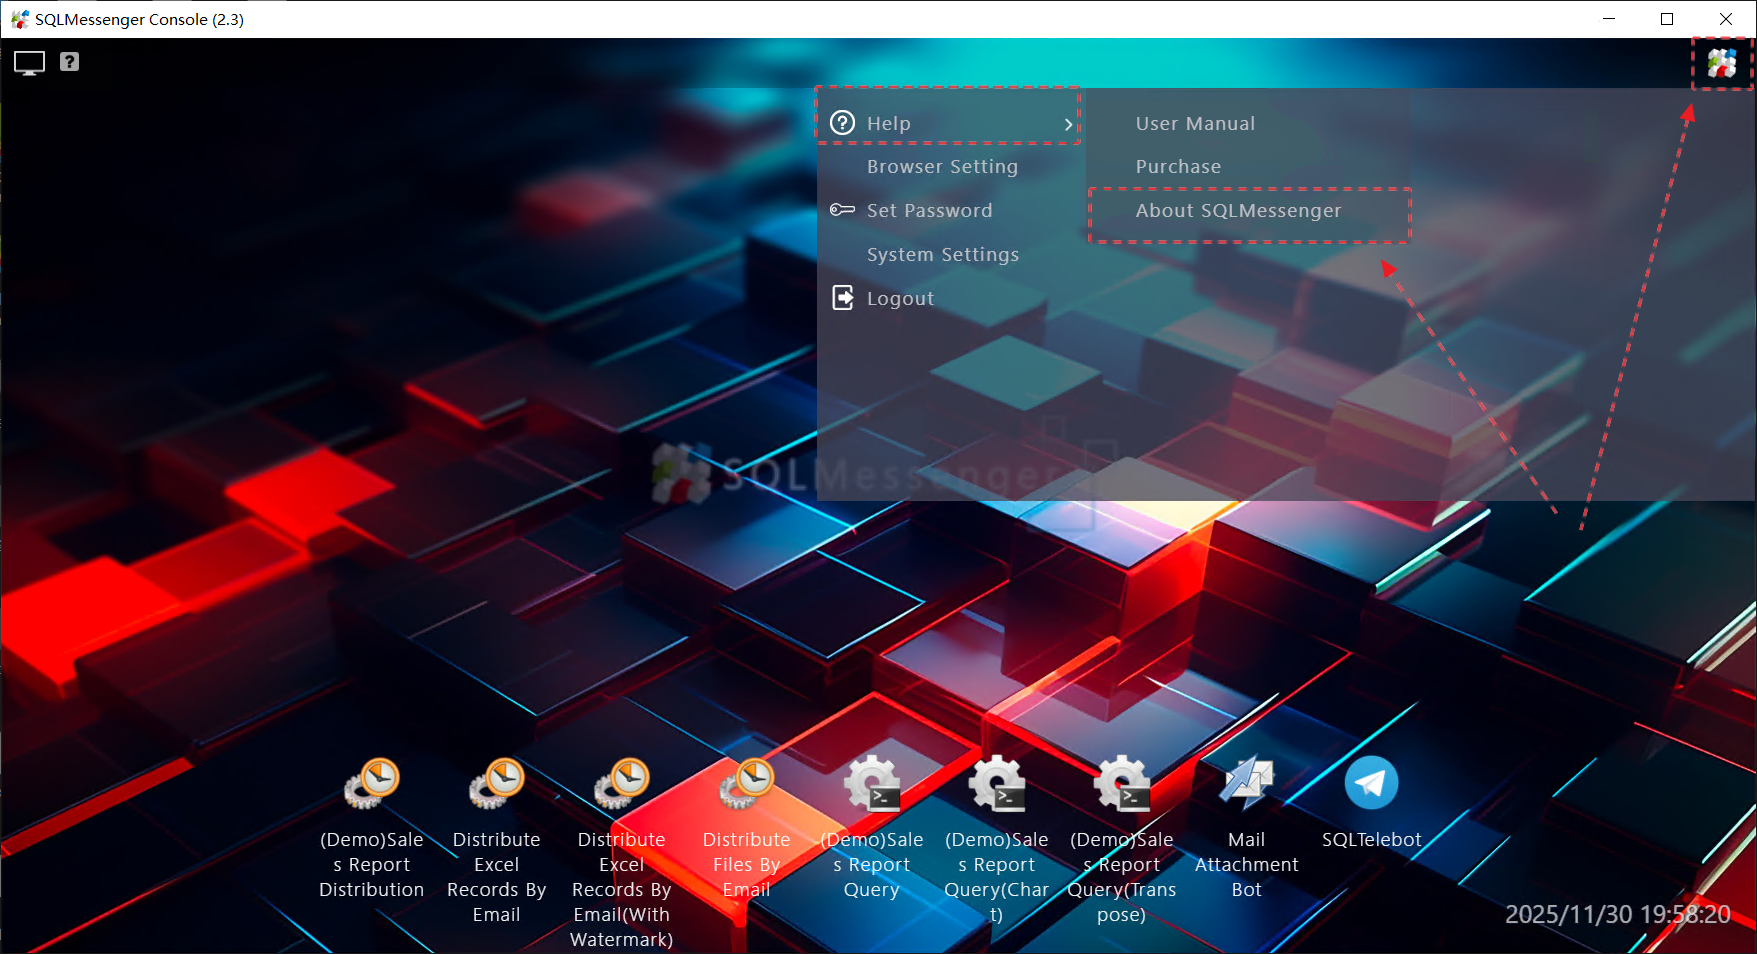This screenshot has height=954, width=1757.
Task: Click the logout door icon
Action: point(843,298)
